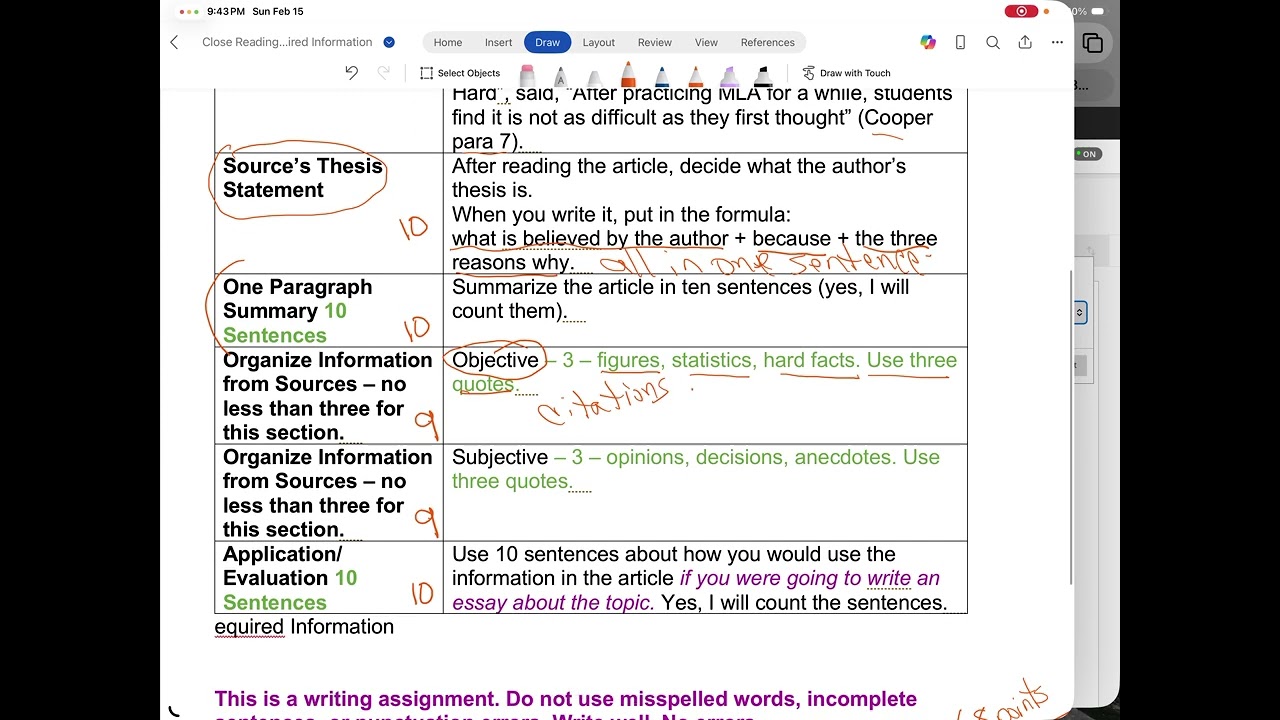The width and height of the screenshot is (1280, 720).
Task: Open search with the magnifier icon
Action: (x=993, y=42)
